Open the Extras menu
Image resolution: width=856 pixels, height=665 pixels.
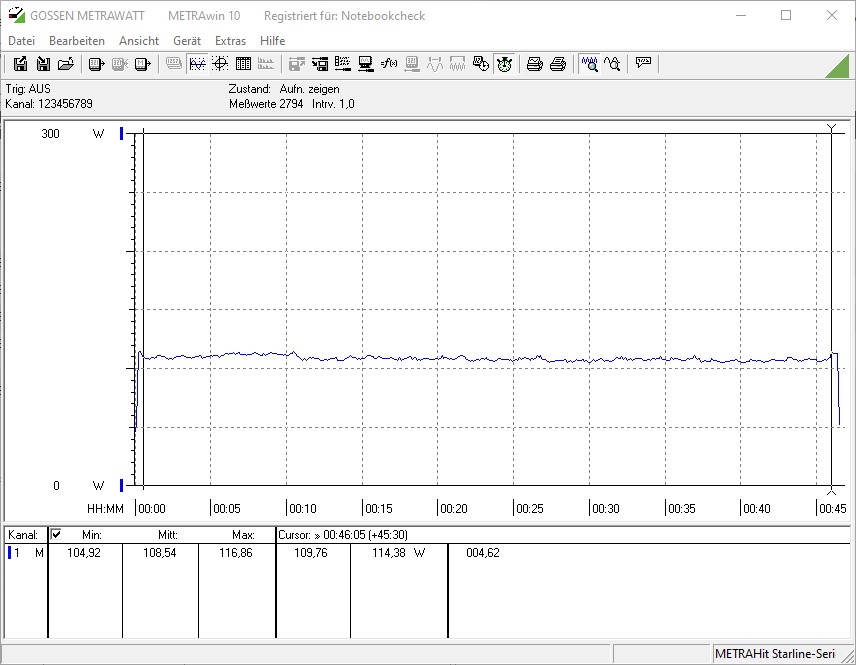click(x=230, y=40)
